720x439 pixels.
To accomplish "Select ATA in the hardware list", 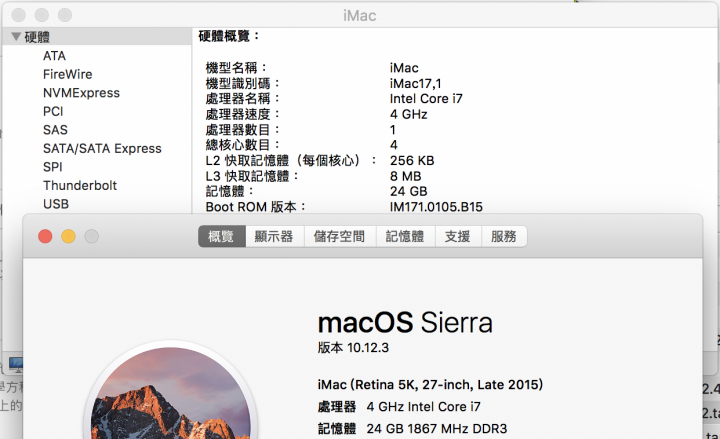I will pyautogui.click(x=54, y=56).
